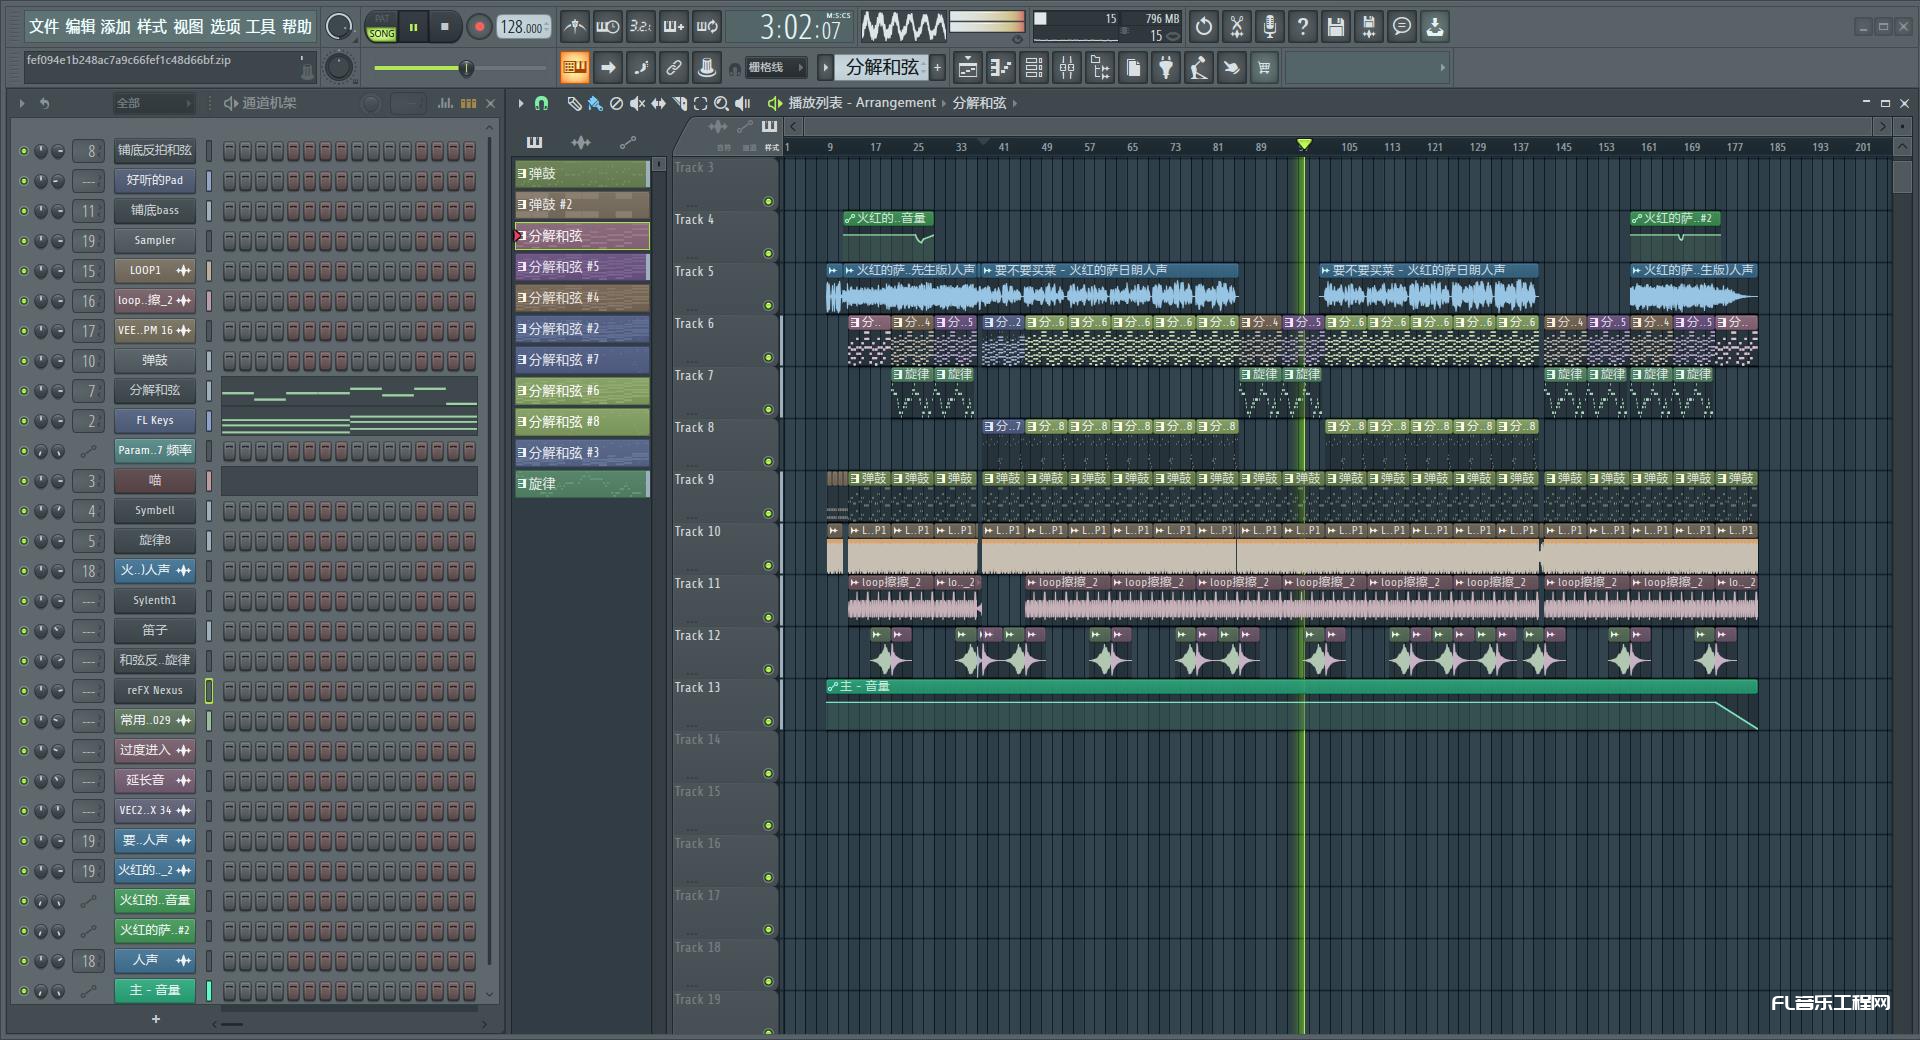Open the 帮助 menu
Screen dimensions: 1920x1040
click(296, 27)
